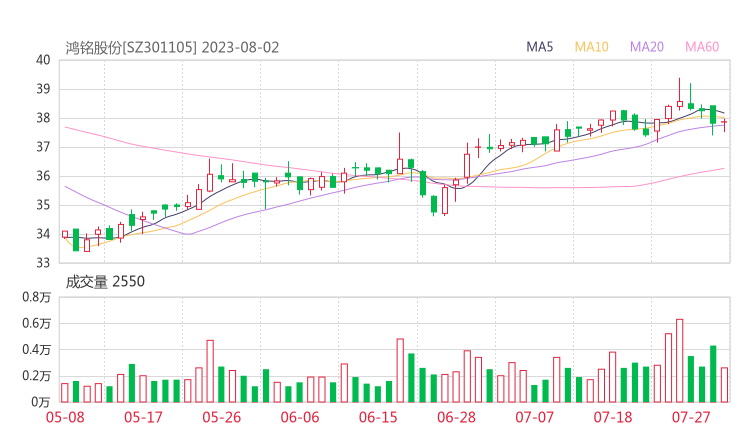Image resolution: width=740 pixels, height=440 pixels.
Task: Select the 33 price axis label
Action: click(43, 263)
